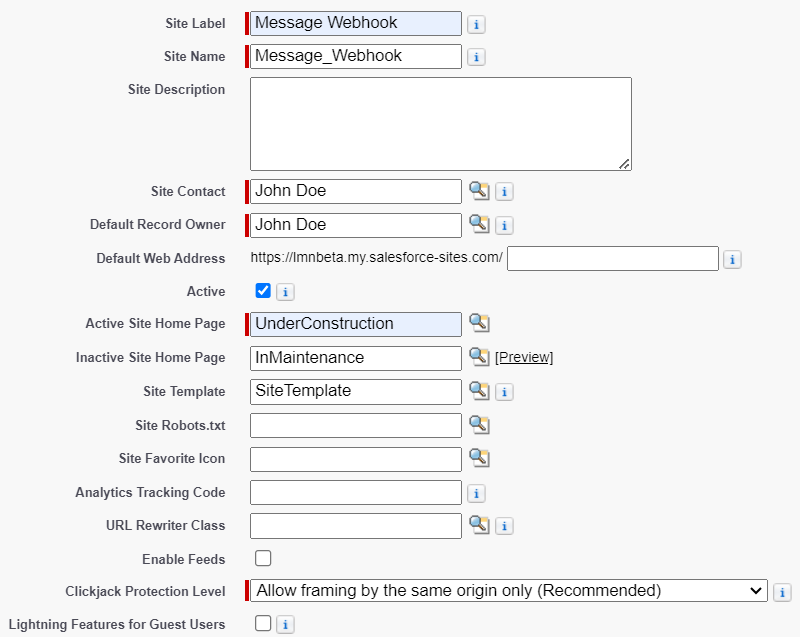Enable the Enable Feeds checkbox
This screenshot has height=637, width=800.
(263, 558)
